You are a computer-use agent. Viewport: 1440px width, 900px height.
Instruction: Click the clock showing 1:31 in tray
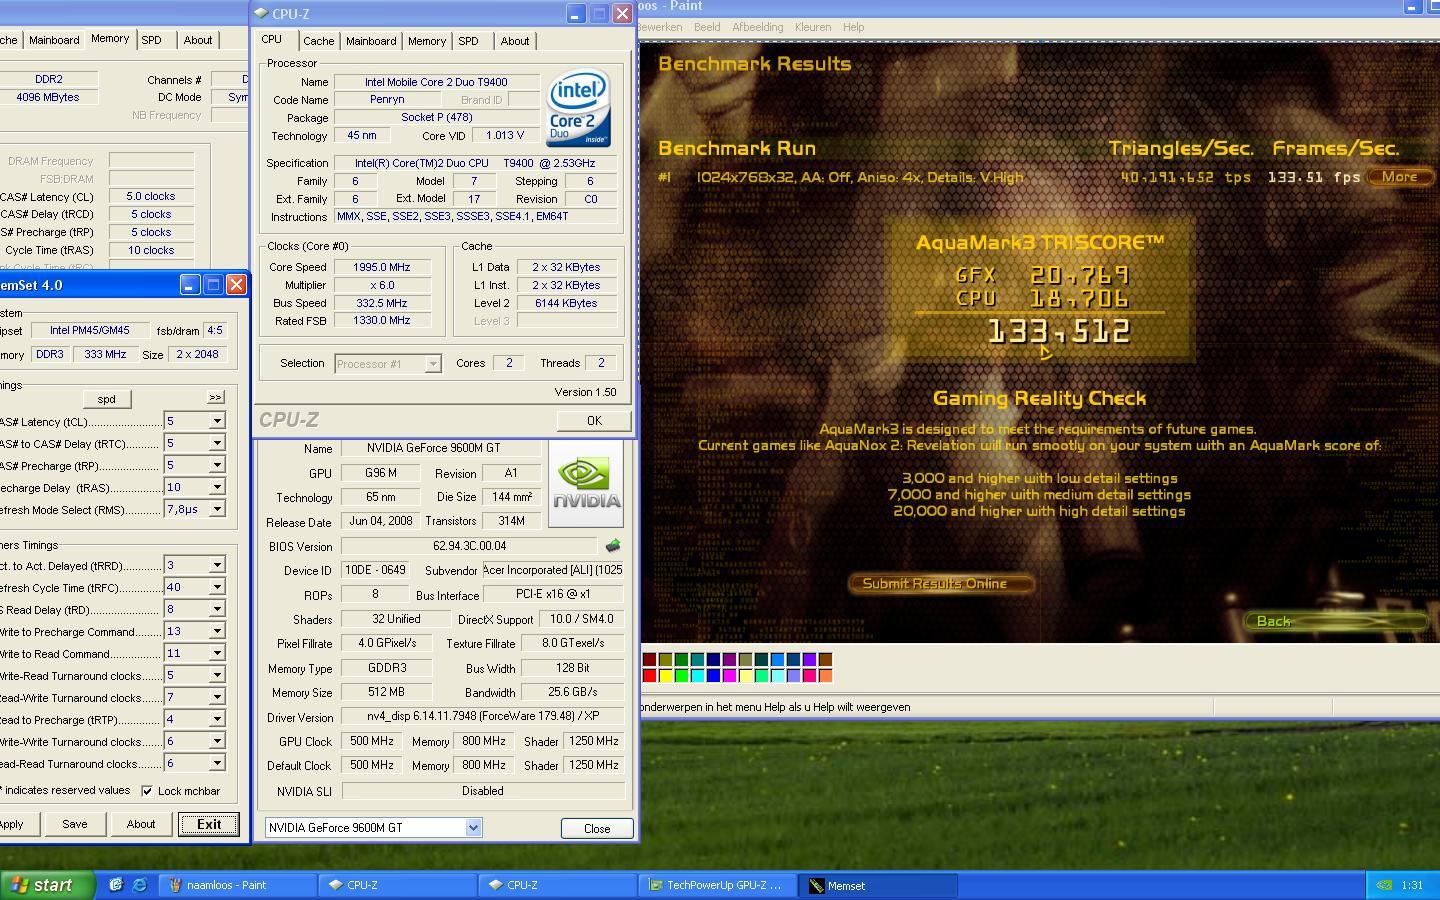coord(1412,885)
